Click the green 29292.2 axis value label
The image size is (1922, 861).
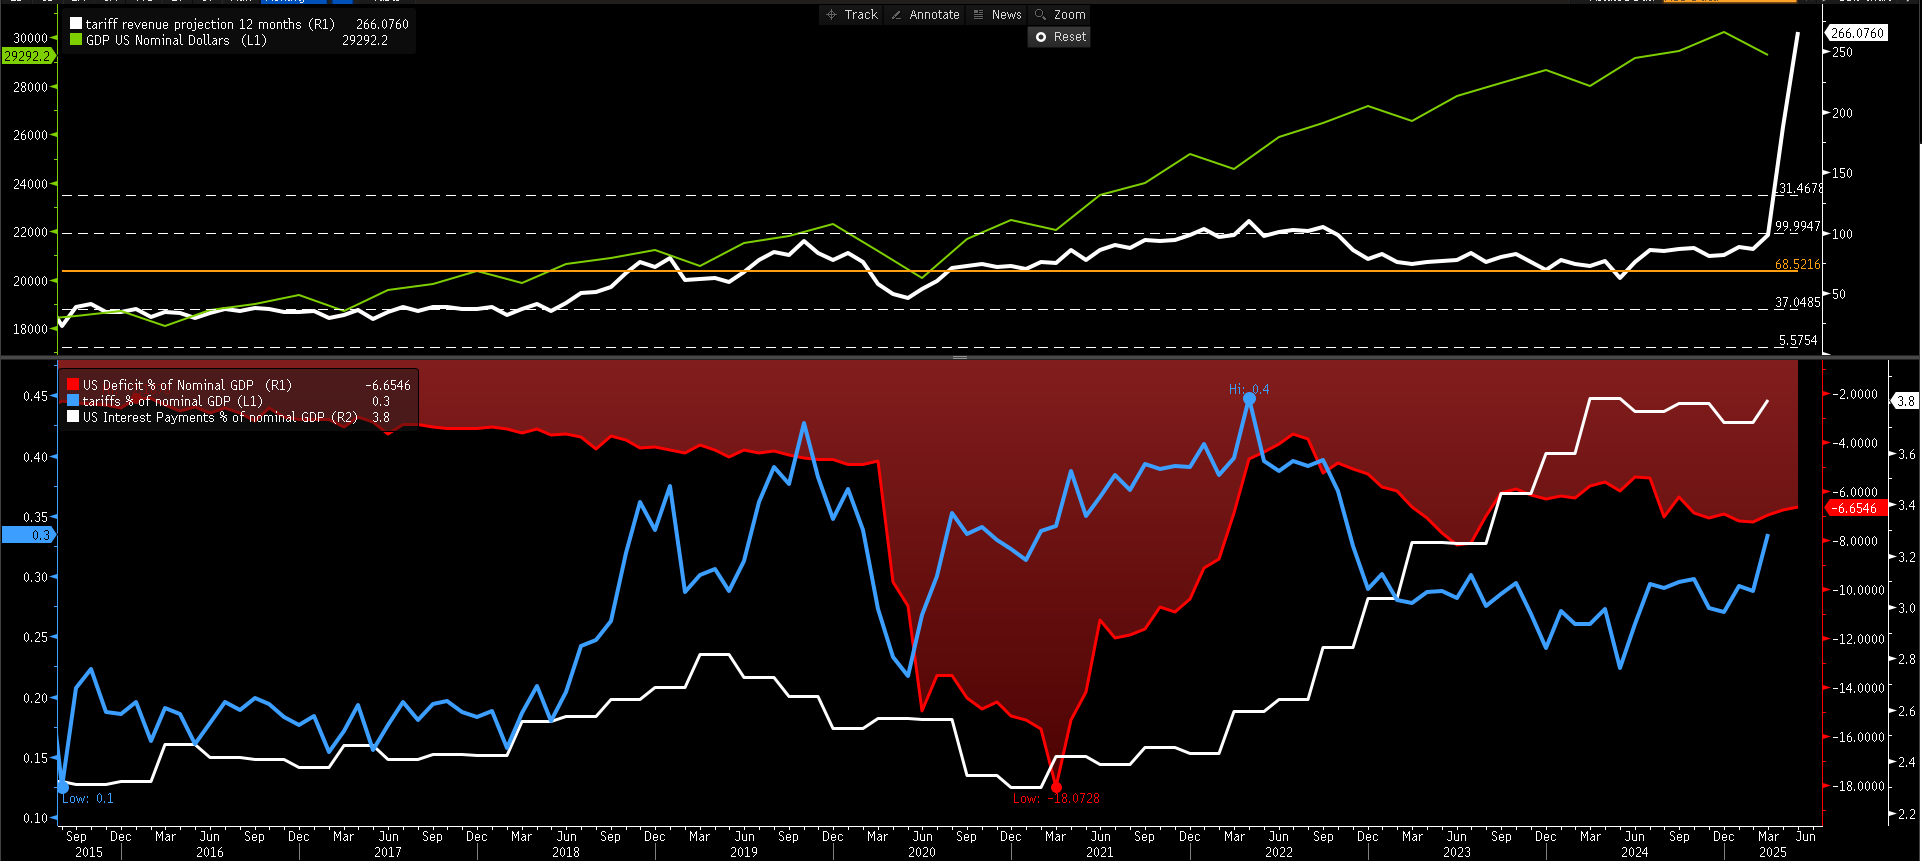27,56
